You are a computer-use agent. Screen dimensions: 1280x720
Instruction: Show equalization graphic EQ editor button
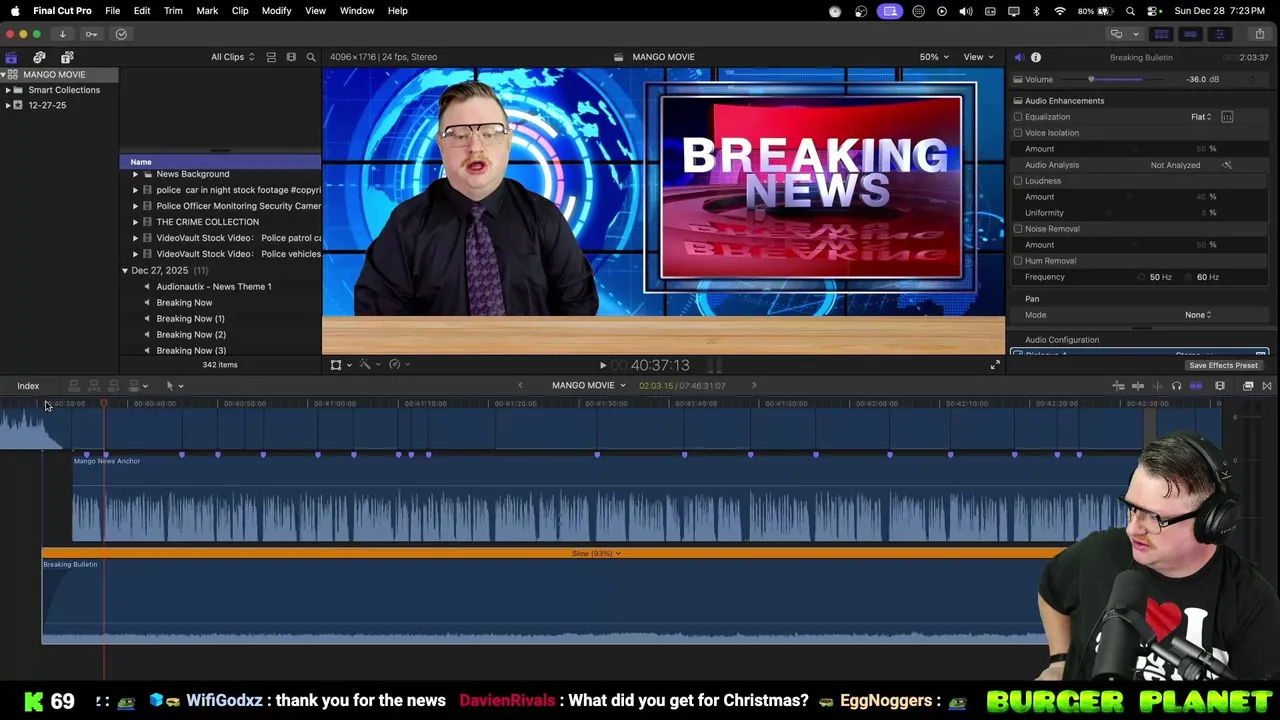[x=1227, y=117]
